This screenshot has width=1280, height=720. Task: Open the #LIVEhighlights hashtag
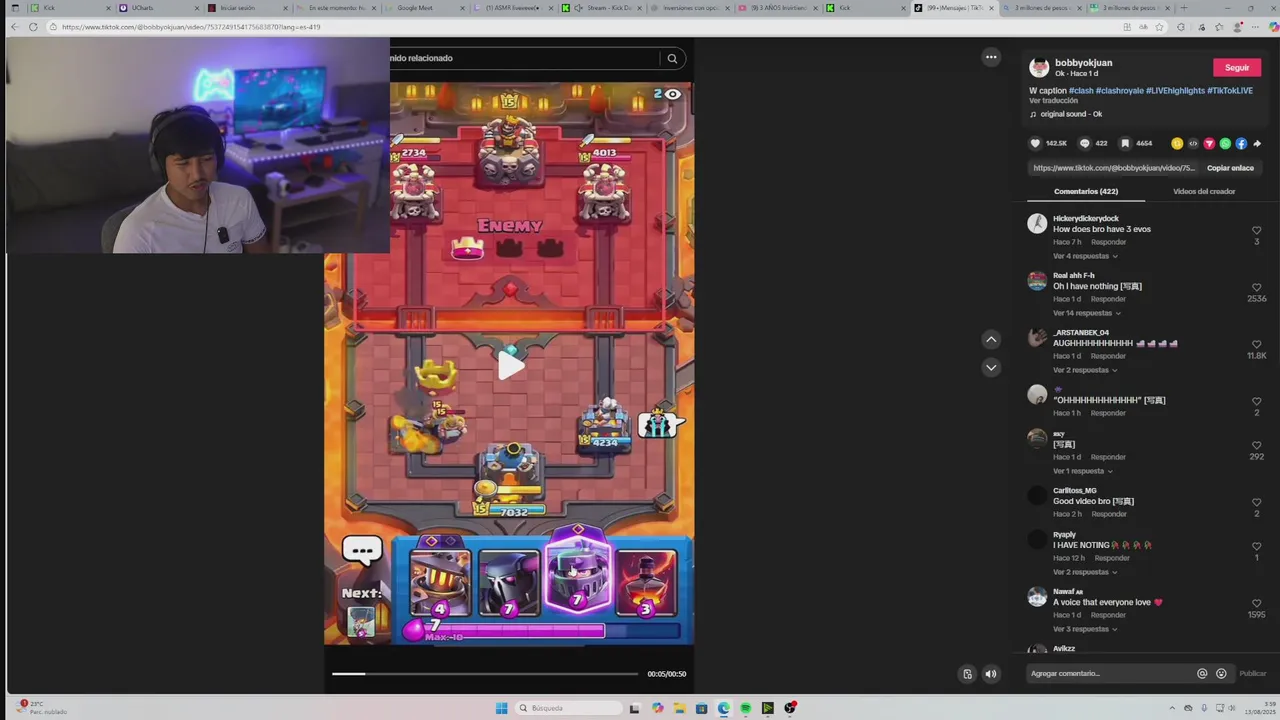coord(1175,90)
